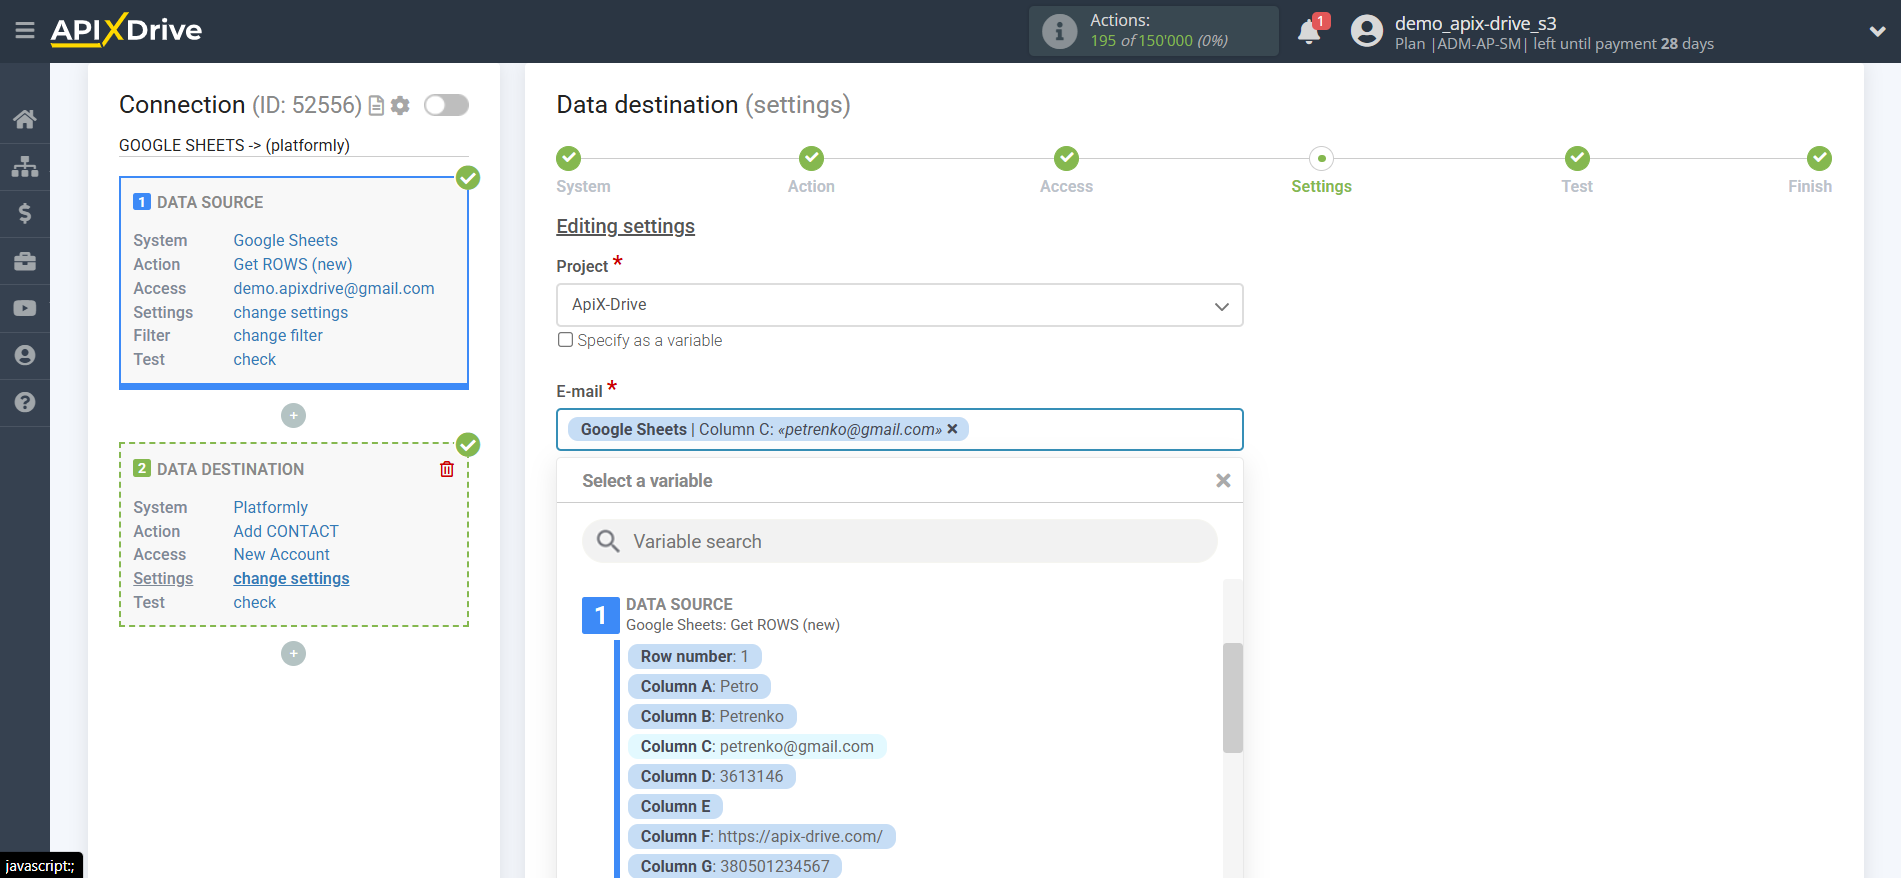Screen dimensions: 1901x878
Task: Click the connection document copy icon
Action: [x=377, y=105]
